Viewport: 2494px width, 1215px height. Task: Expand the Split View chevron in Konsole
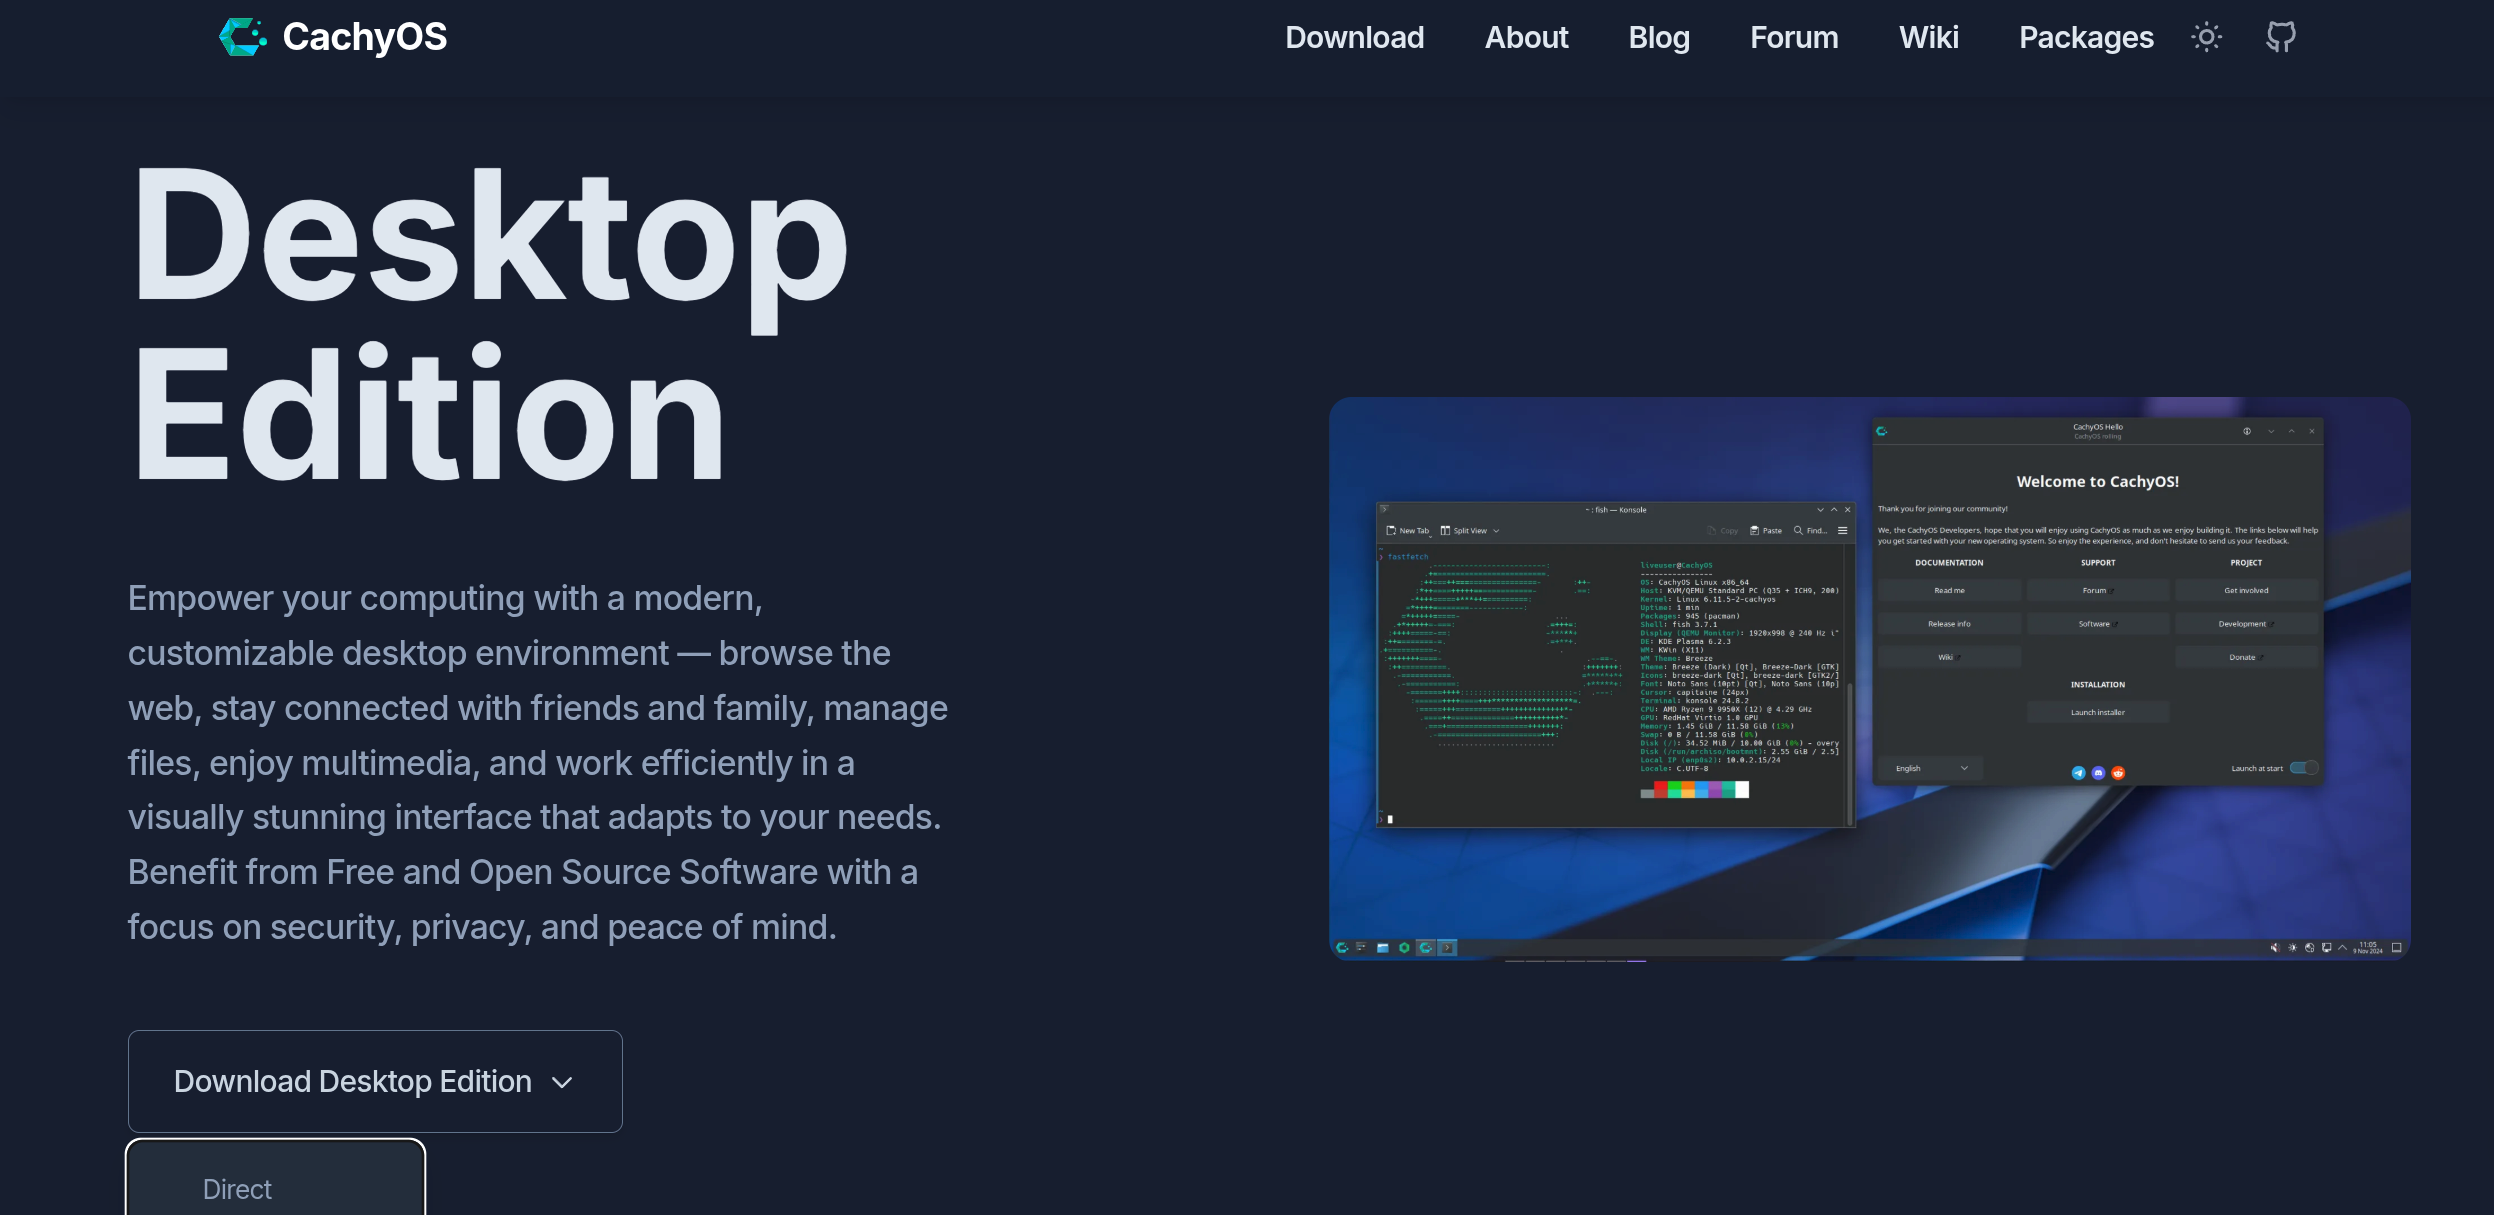[1496, 531]
